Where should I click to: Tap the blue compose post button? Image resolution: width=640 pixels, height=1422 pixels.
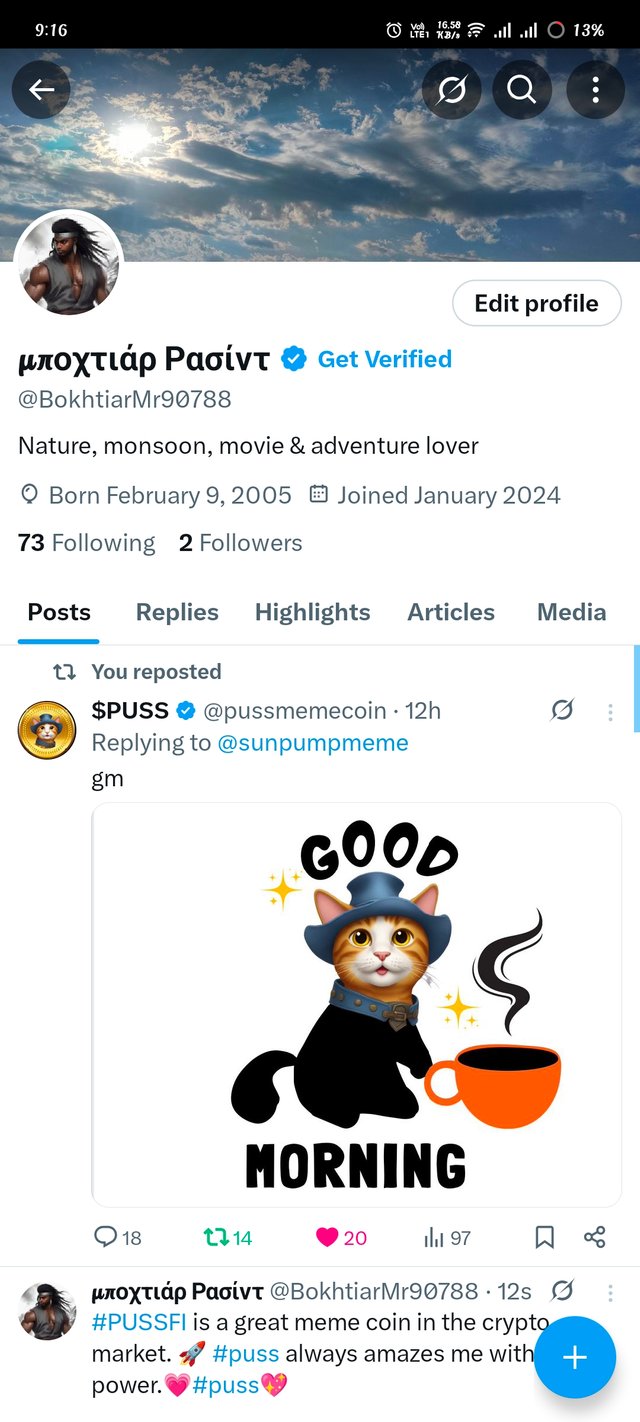click(x=574, y=1357)
